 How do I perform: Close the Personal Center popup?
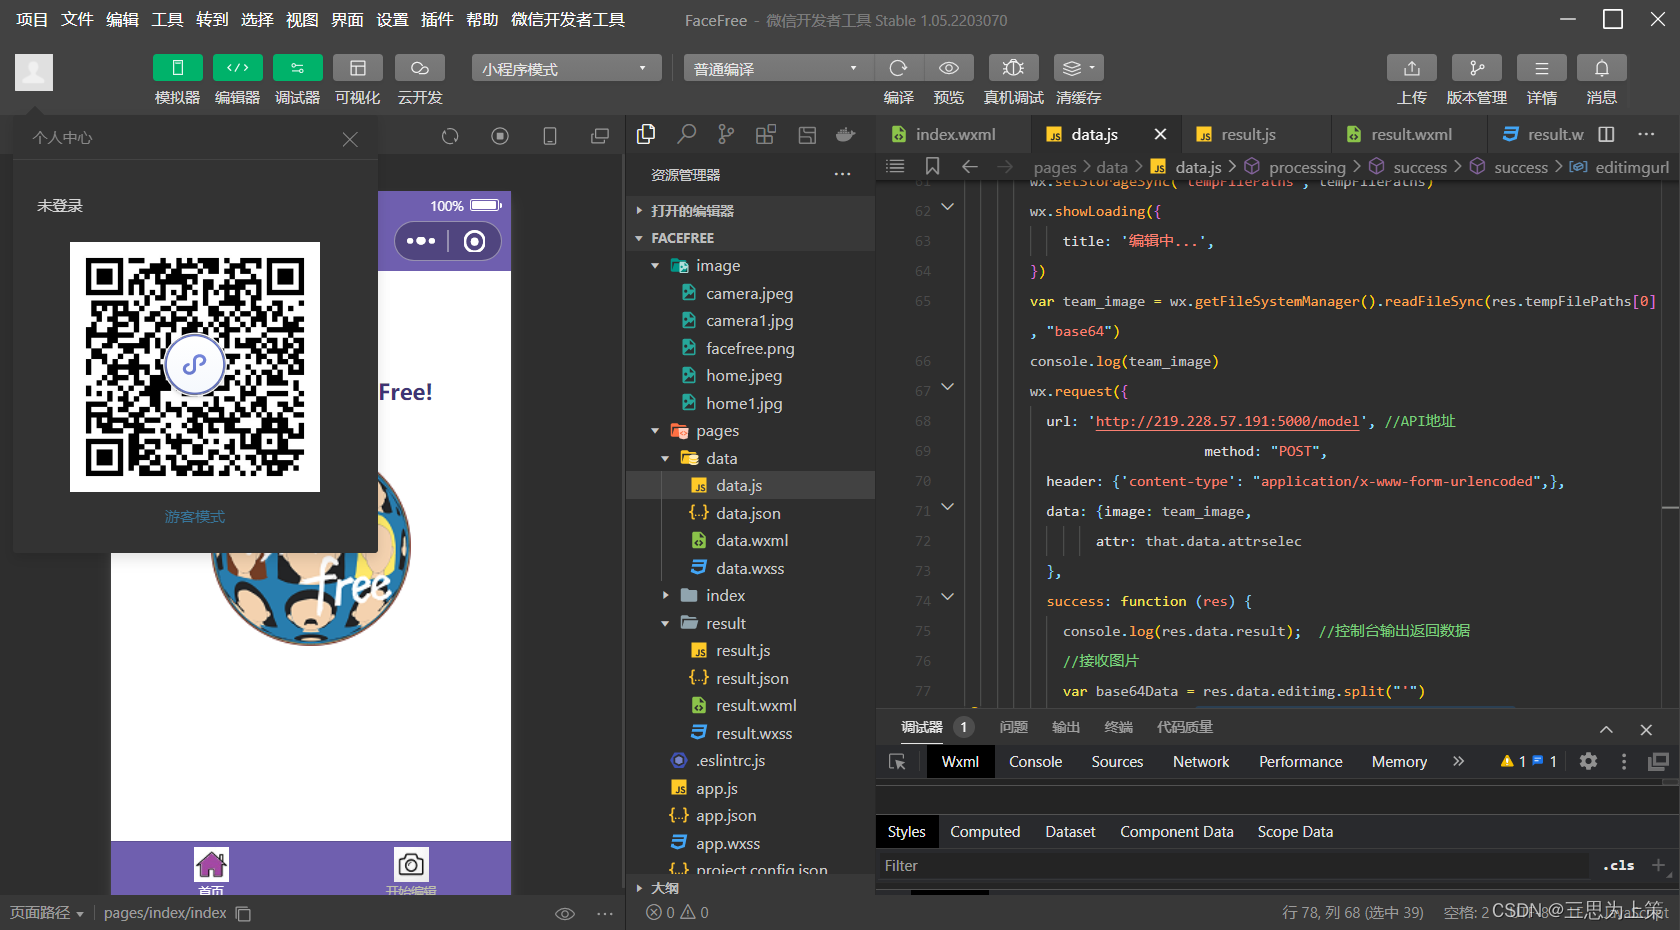[x=350, y=139]
